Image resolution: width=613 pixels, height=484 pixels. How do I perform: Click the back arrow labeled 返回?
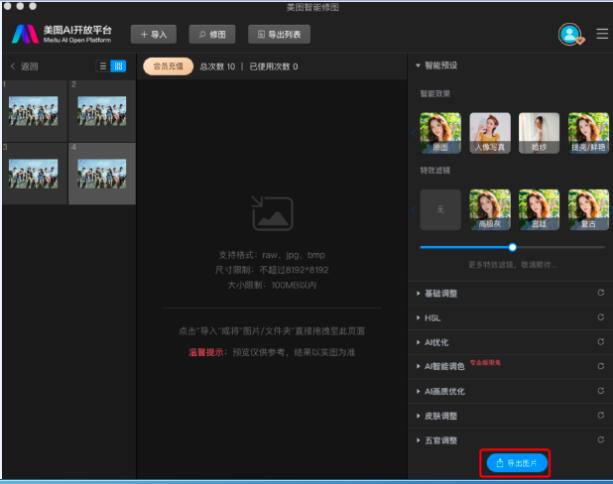click(x=24, y=66)
